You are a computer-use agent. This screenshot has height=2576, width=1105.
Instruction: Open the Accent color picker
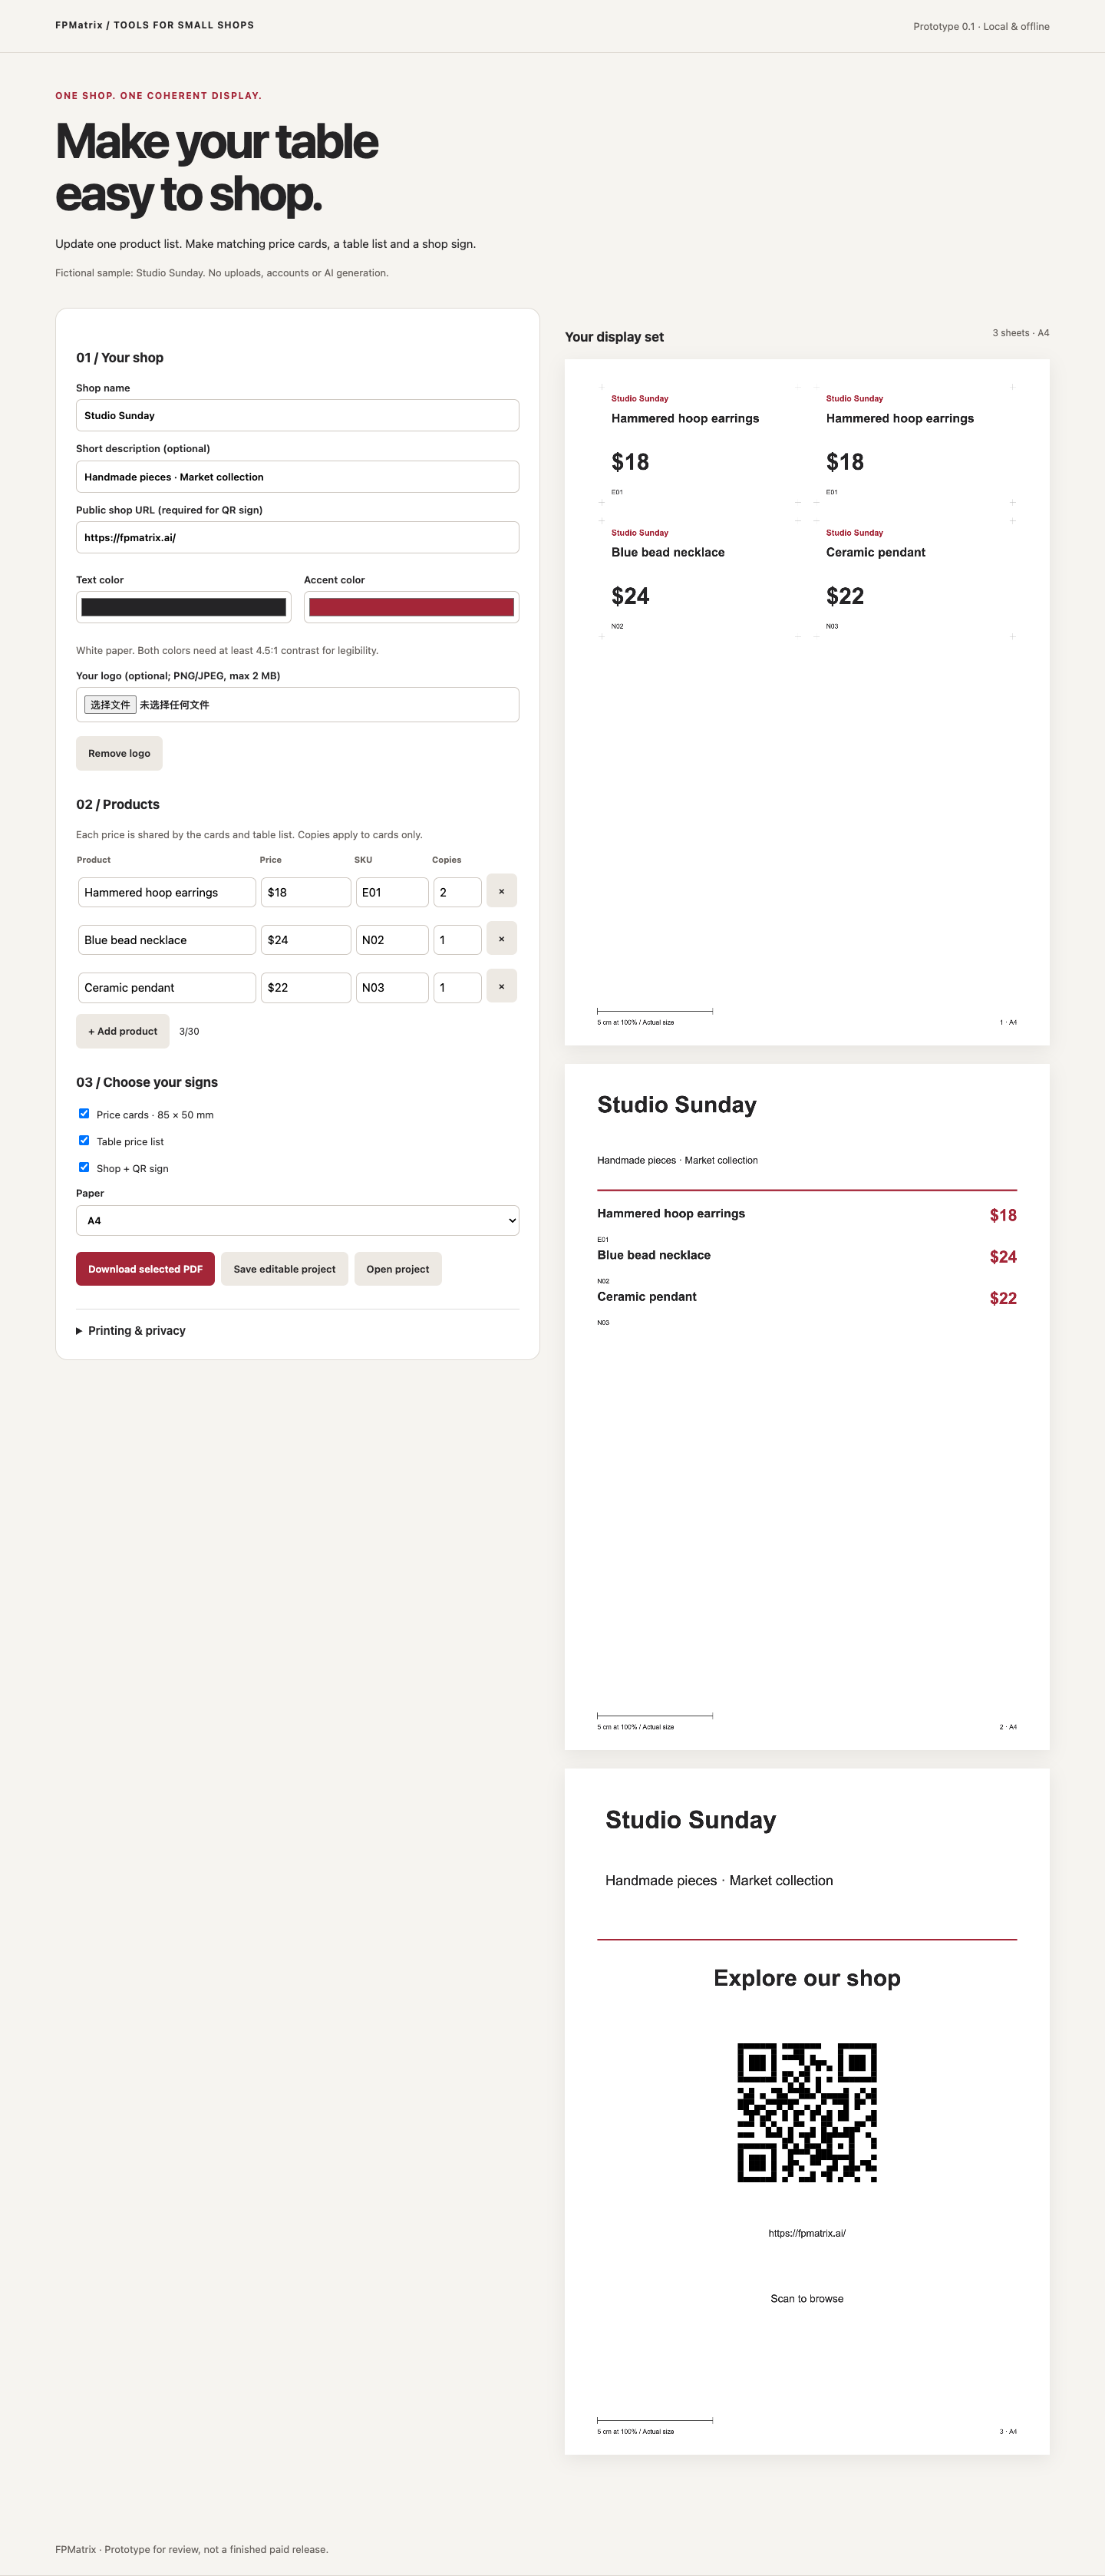(411, 607)
